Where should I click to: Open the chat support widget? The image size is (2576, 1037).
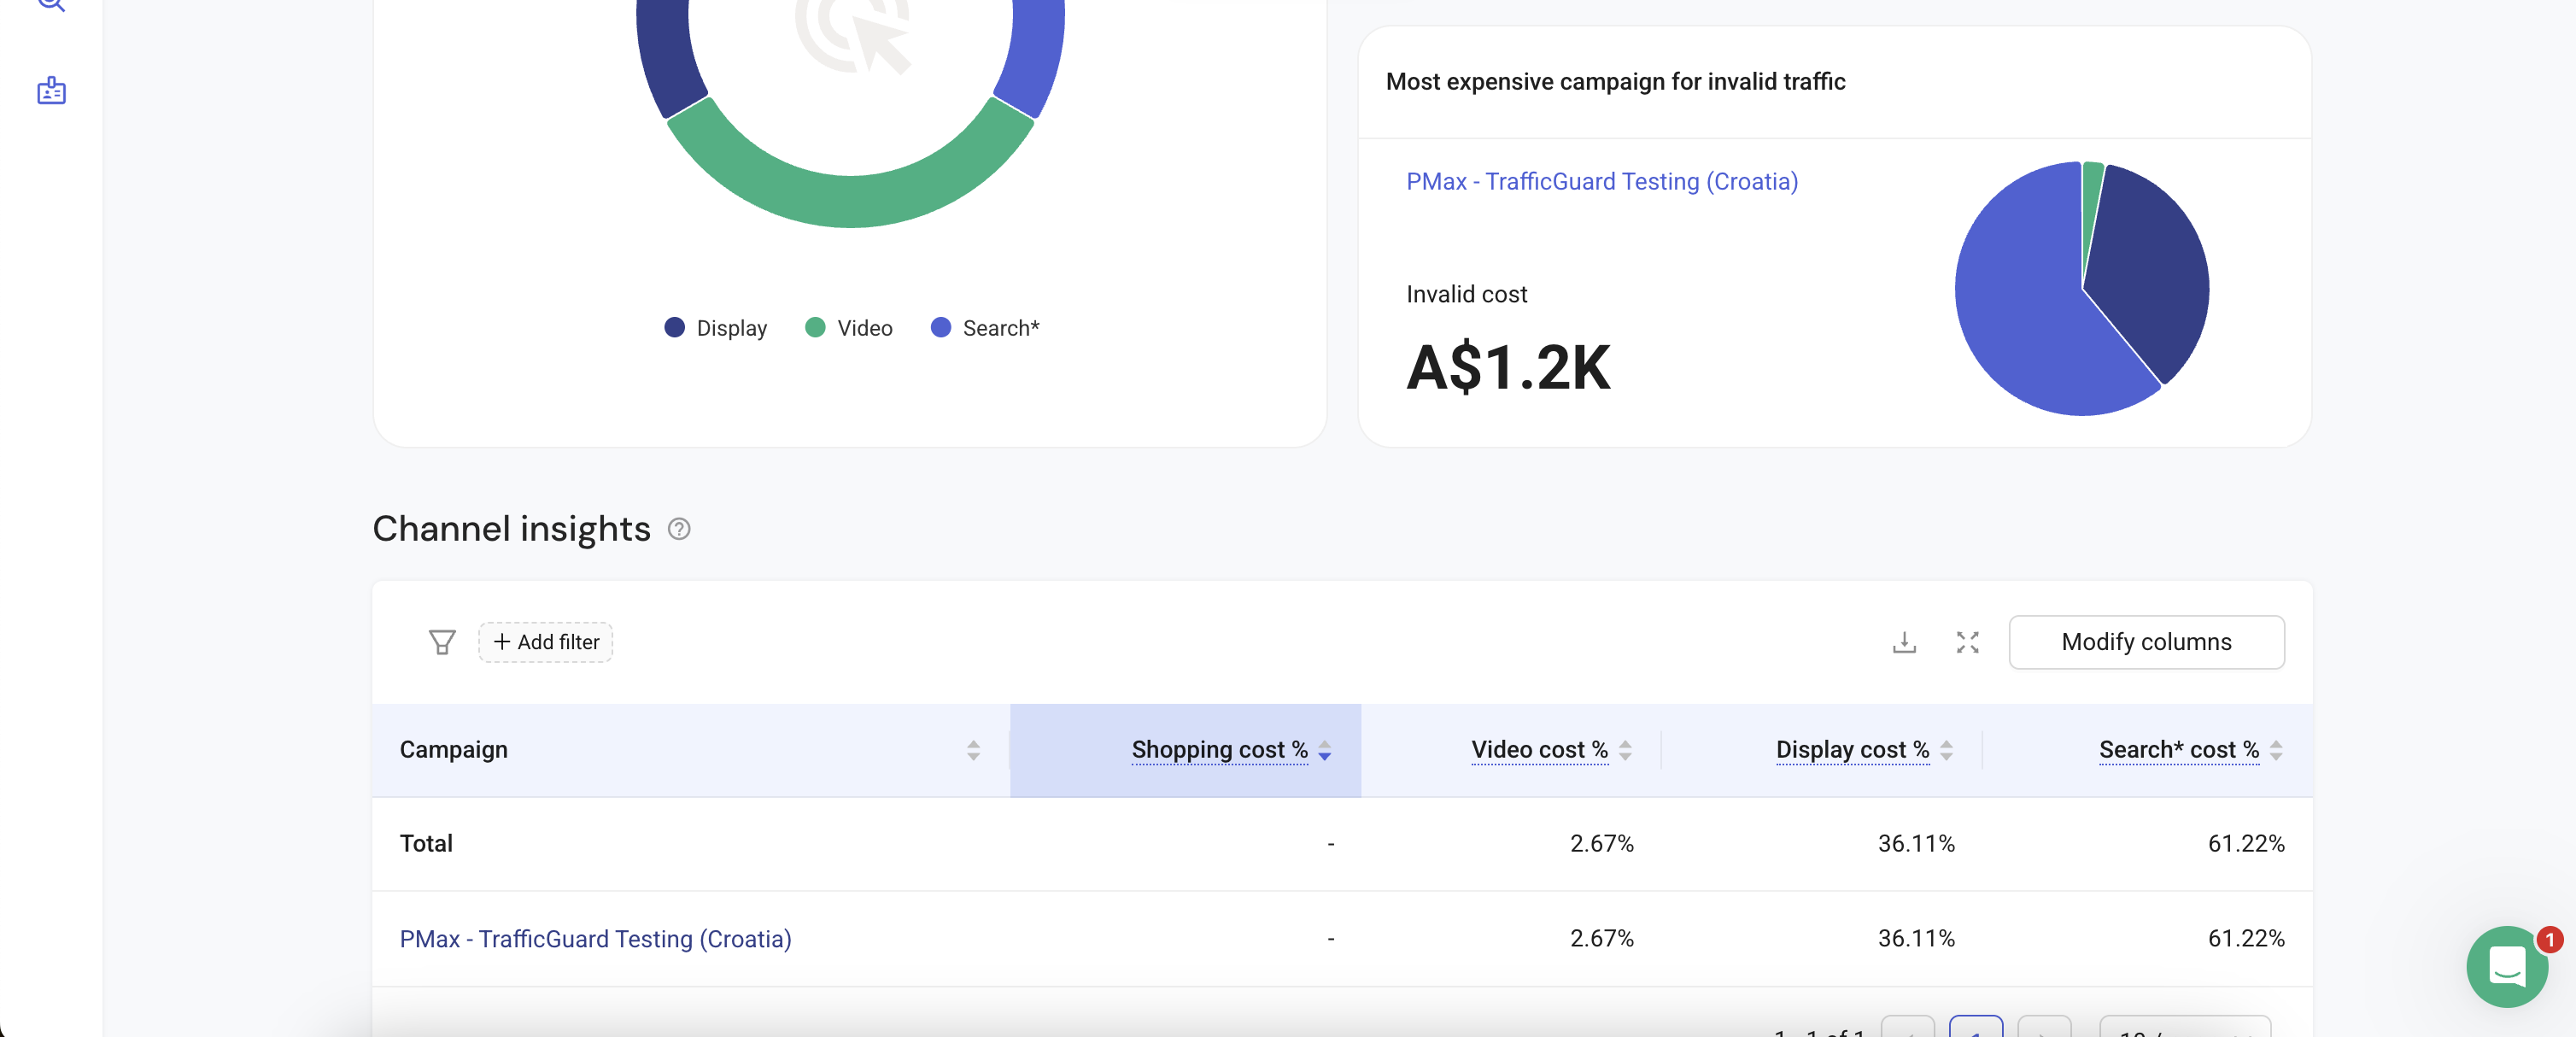(x=2506, y=966)
